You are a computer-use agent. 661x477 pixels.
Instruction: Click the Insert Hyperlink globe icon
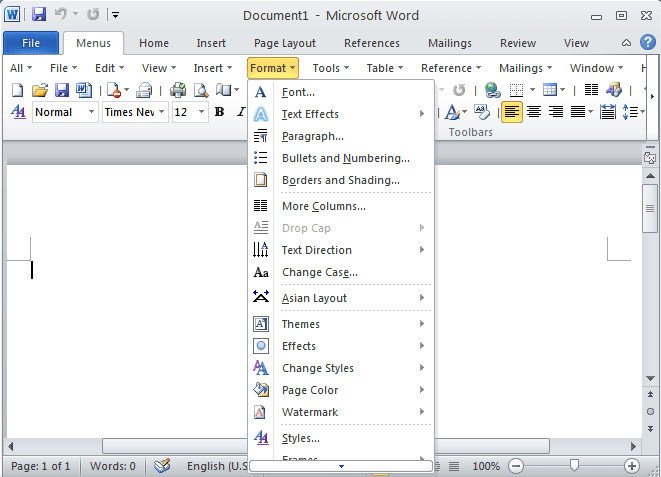pyautogui.click(x=492, y=90)
